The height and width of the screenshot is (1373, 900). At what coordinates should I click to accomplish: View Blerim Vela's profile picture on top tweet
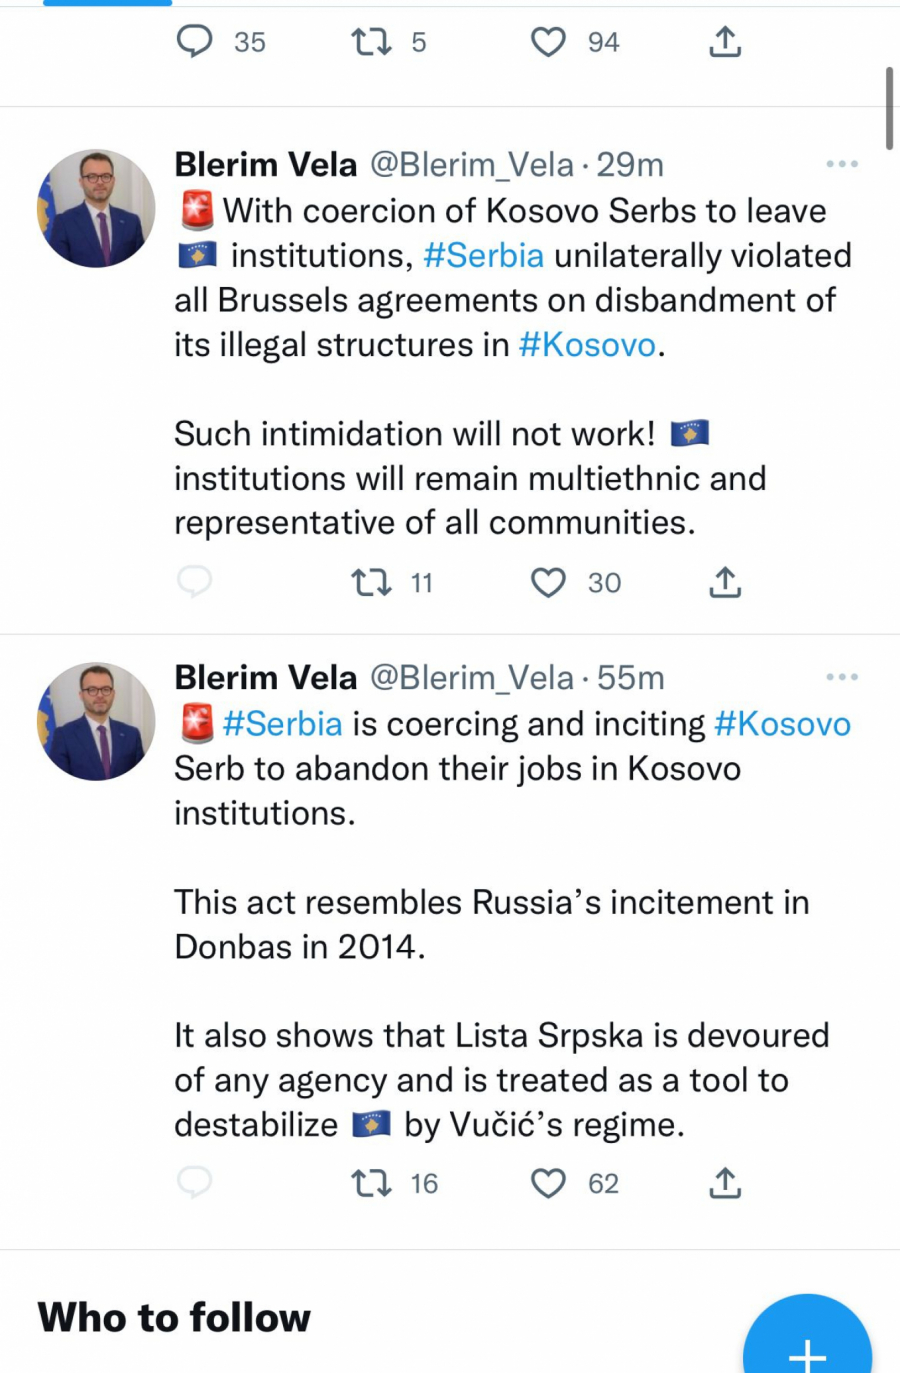[95, 207]
